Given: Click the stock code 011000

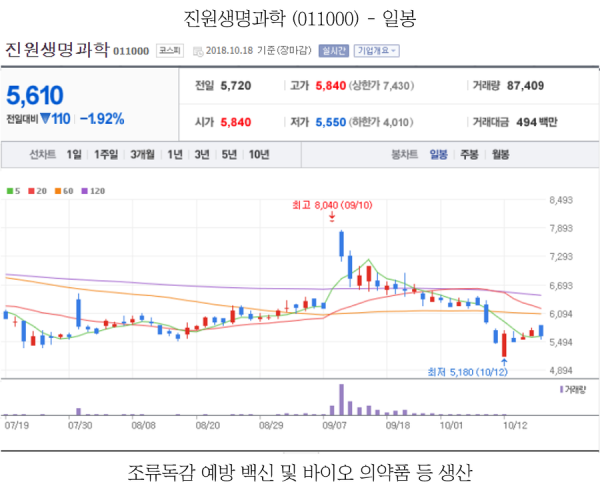Looking at the screenshot, I should [131, 51].
